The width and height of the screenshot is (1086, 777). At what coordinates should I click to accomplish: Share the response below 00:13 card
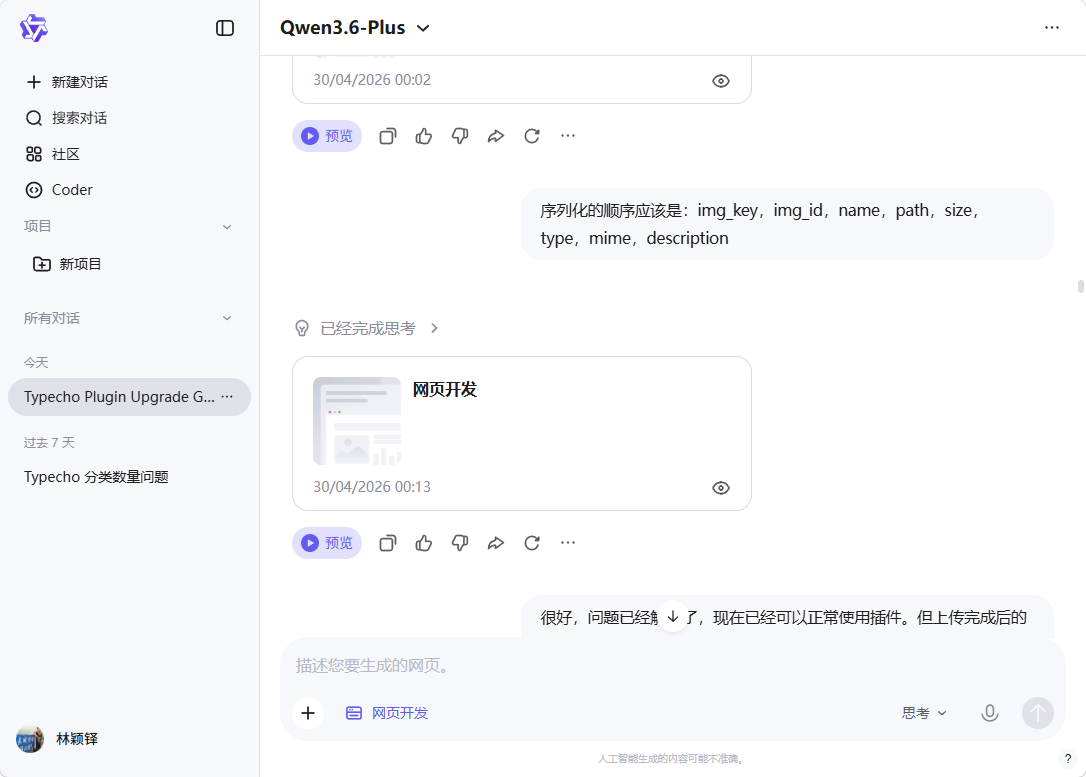(496, 543)
